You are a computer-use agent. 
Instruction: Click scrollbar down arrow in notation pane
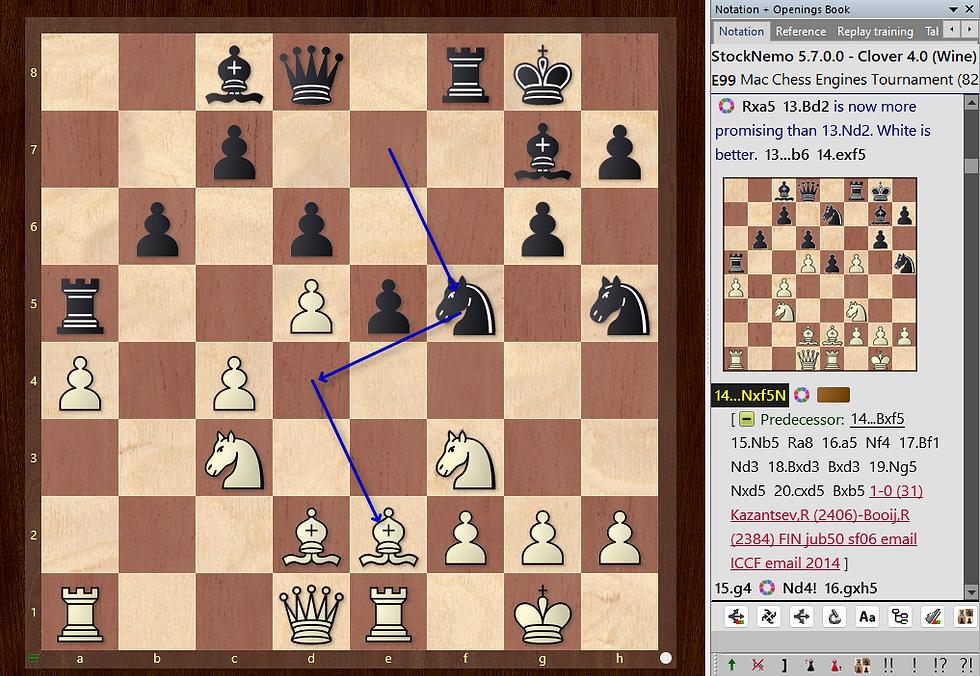(971, 592)
